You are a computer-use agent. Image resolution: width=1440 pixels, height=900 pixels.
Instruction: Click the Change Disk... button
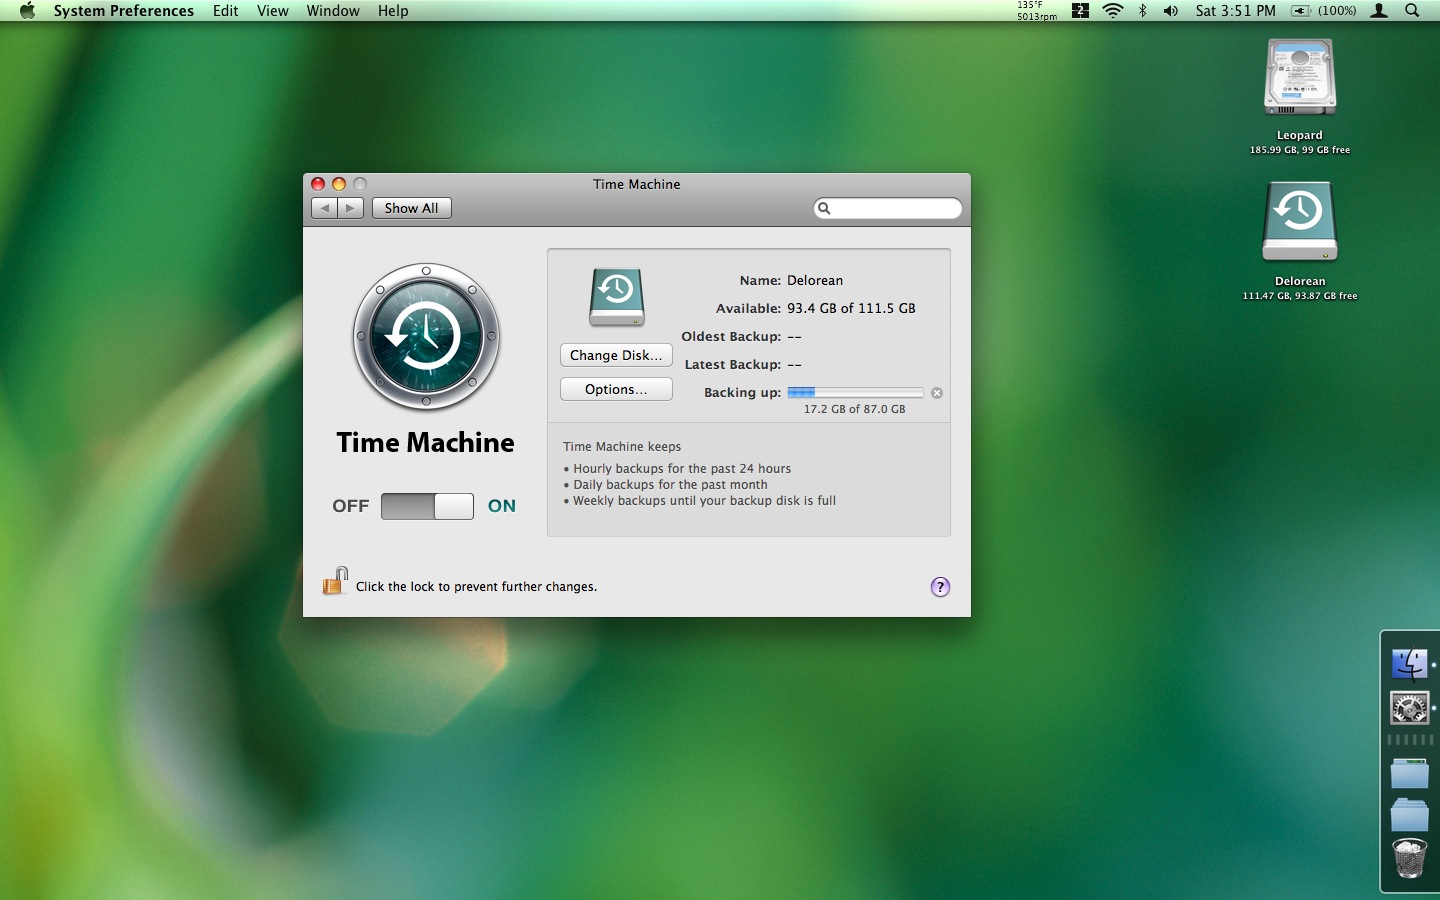pyautogui.click(x=616, y=355)
